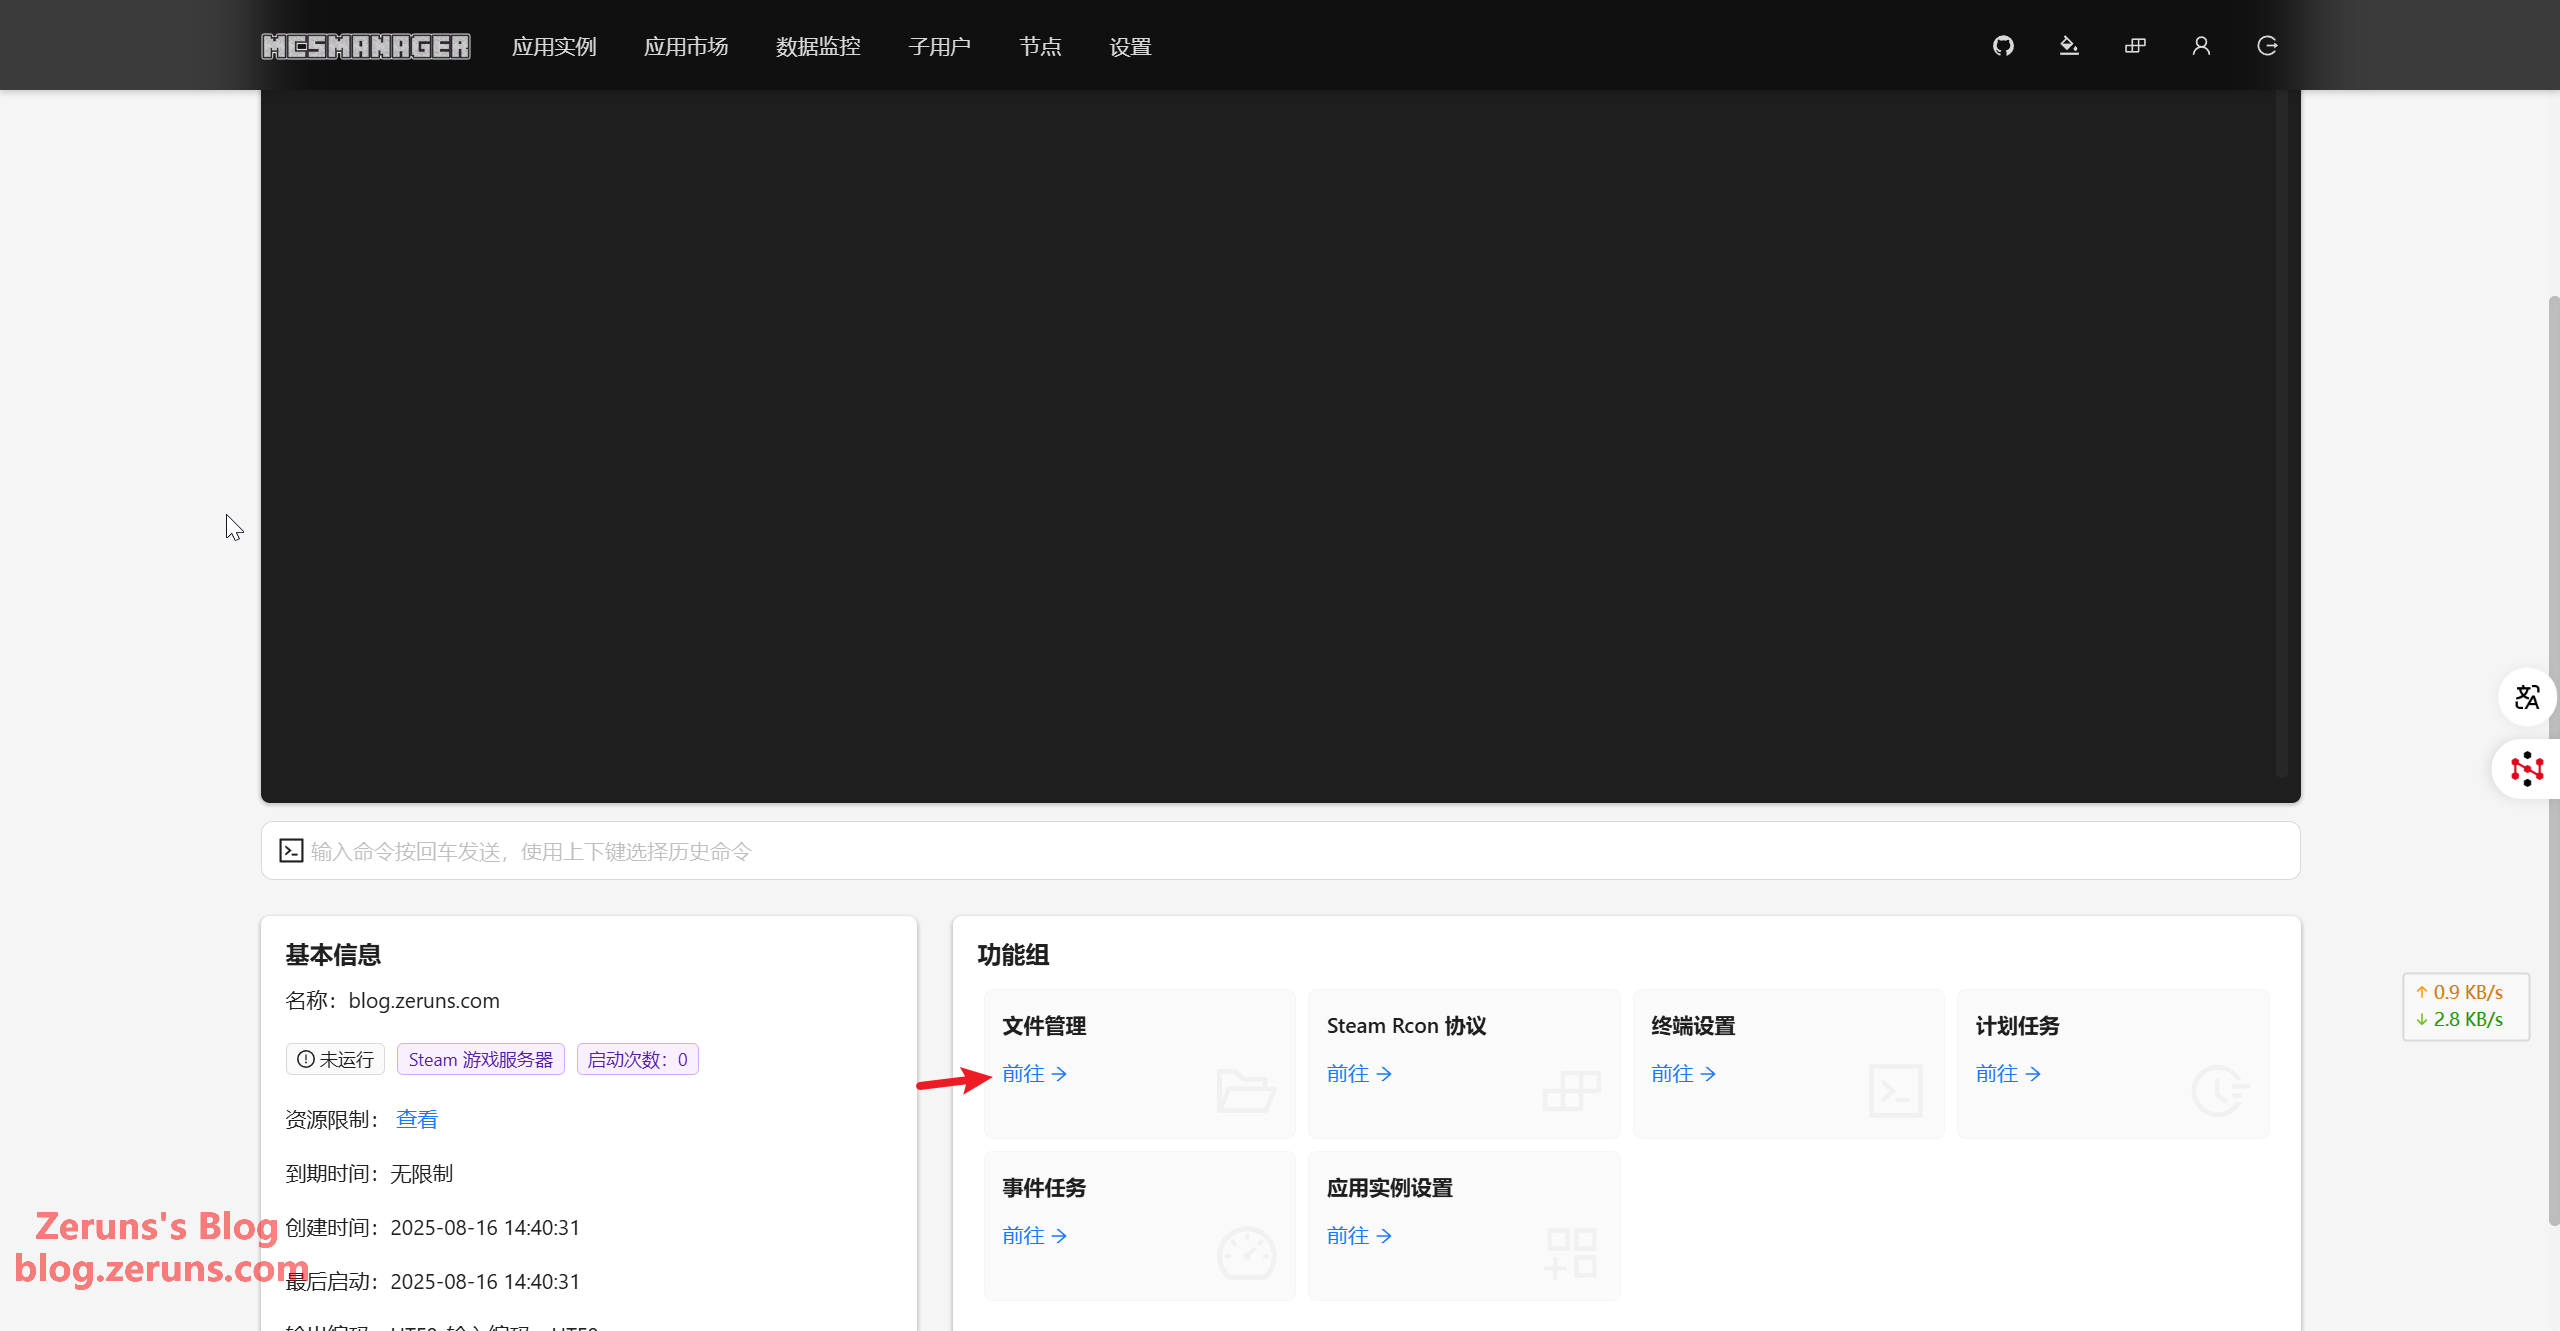Click 前往 under 应用实例设置

pos(1358,1236)
